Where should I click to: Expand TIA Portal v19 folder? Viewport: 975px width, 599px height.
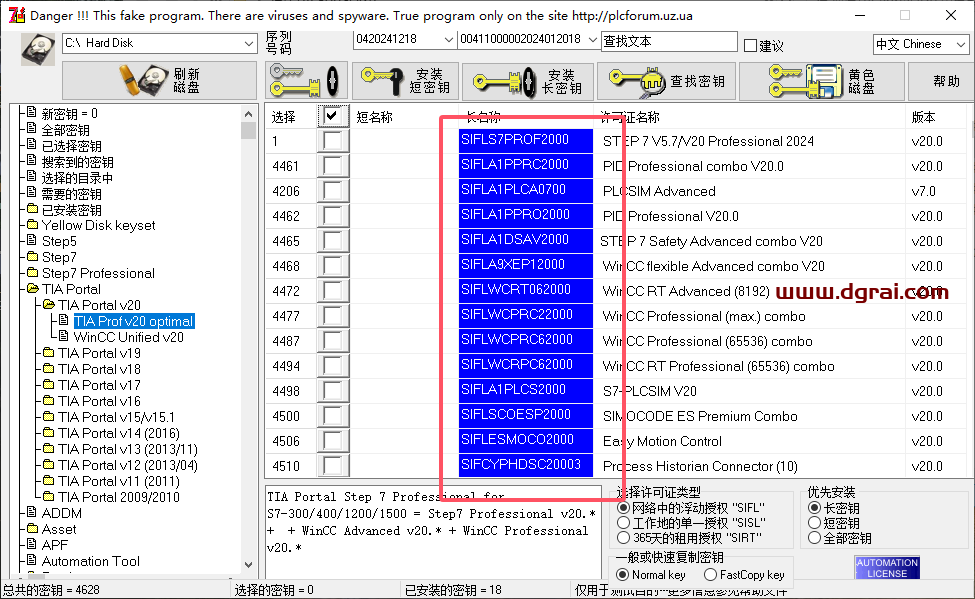[x=99, y=353]
